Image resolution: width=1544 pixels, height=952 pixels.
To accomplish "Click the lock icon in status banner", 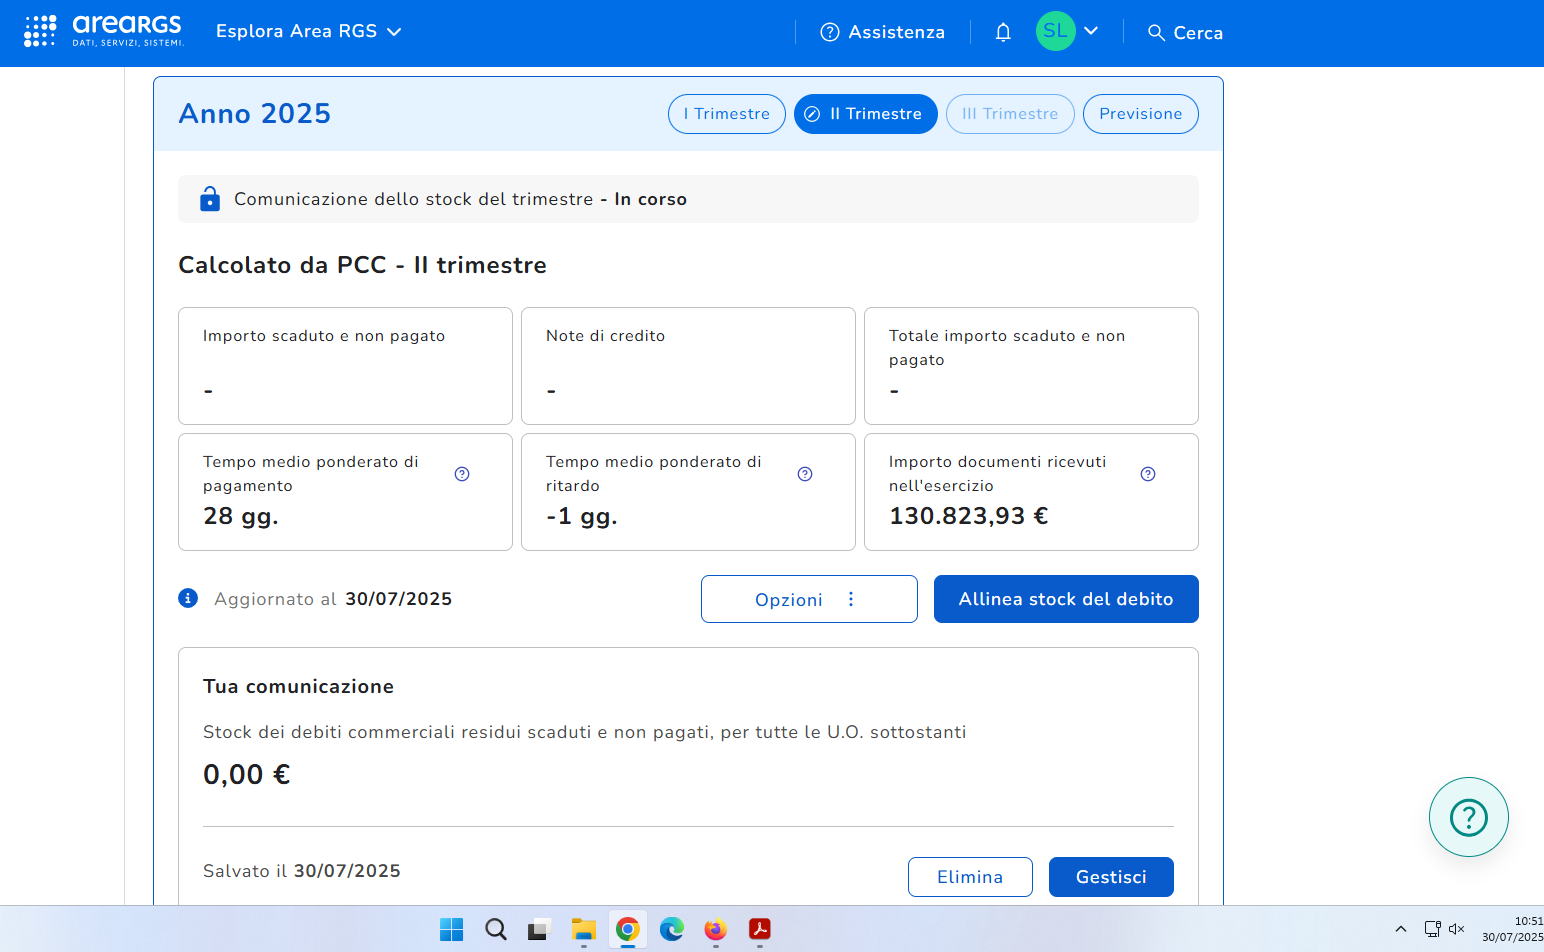I will (x=210, y=199).
